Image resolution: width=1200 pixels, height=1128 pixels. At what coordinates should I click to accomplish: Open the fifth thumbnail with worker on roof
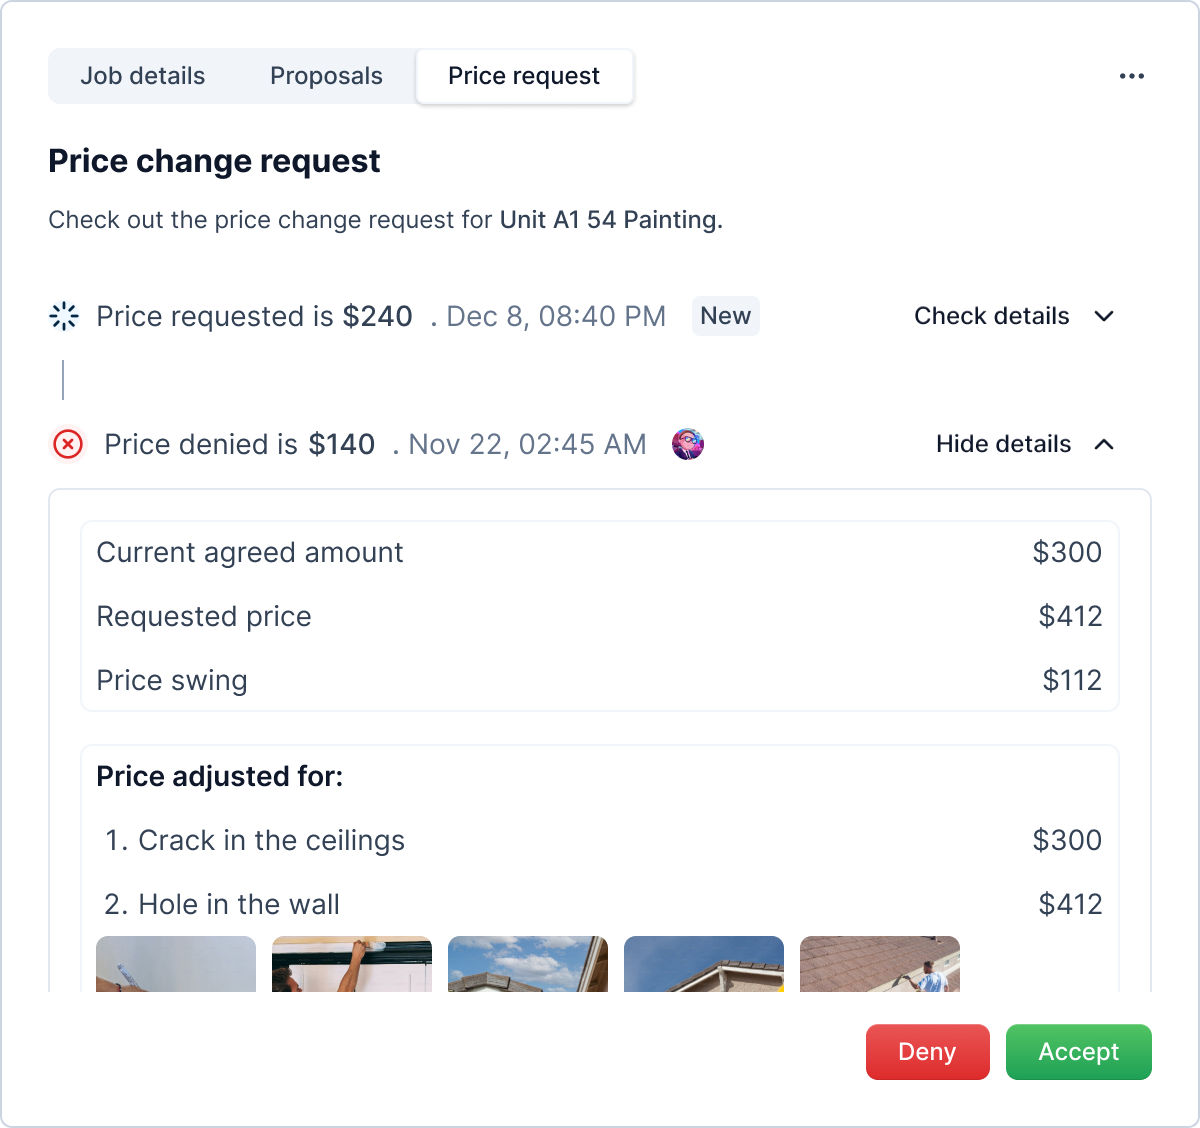880,964
